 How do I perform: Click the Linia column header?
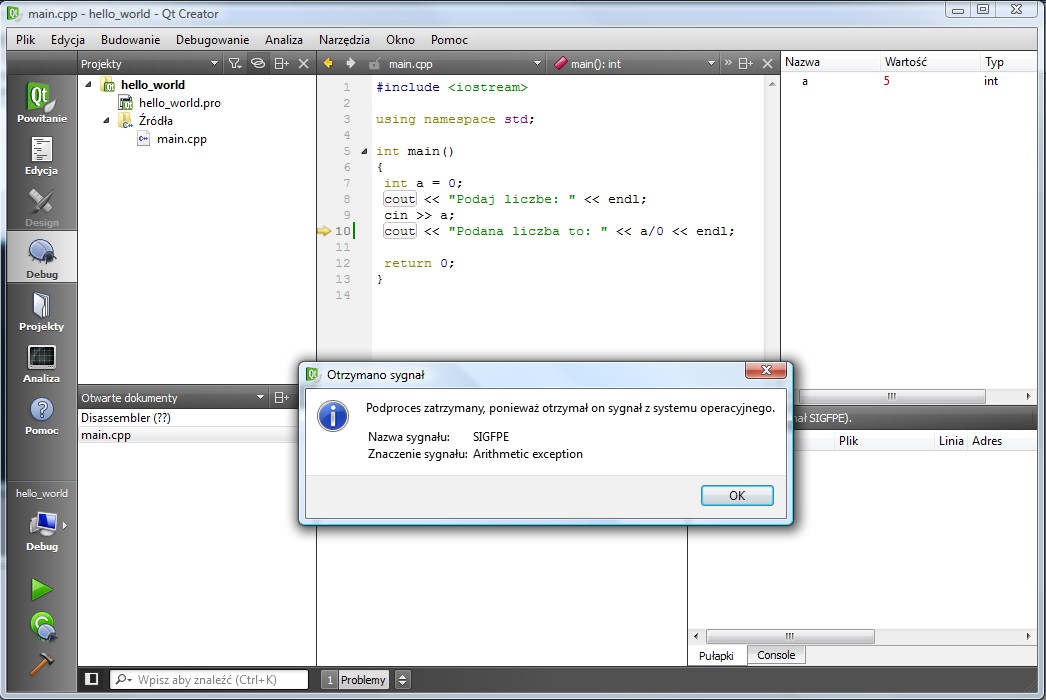(951, 440)
